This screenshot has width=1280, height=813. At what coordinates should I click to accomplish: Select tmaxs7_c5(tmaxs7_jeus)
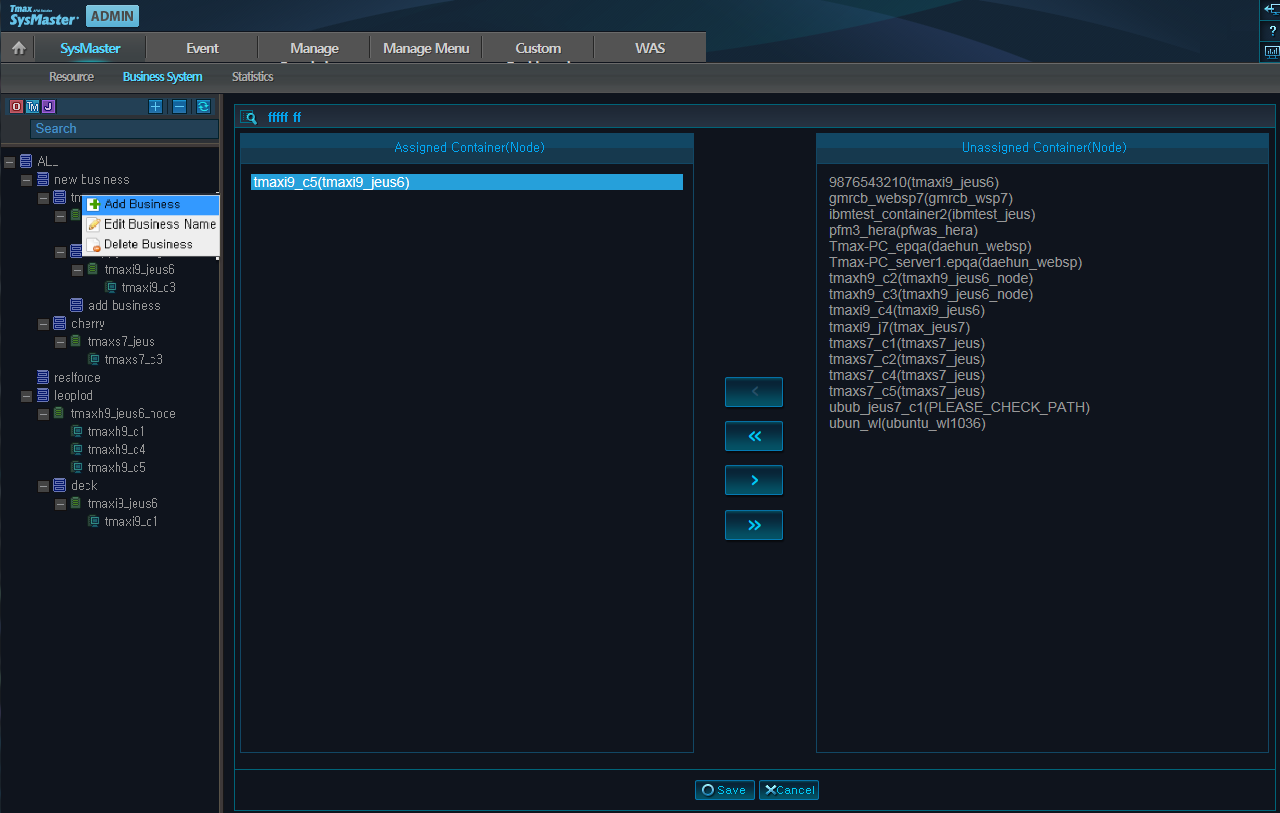907,390
